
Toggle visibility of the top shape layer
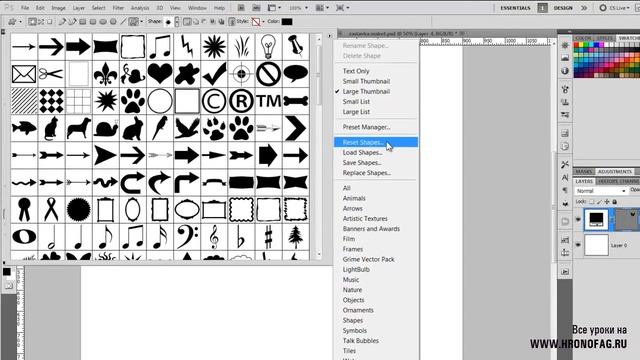(578, 220)
